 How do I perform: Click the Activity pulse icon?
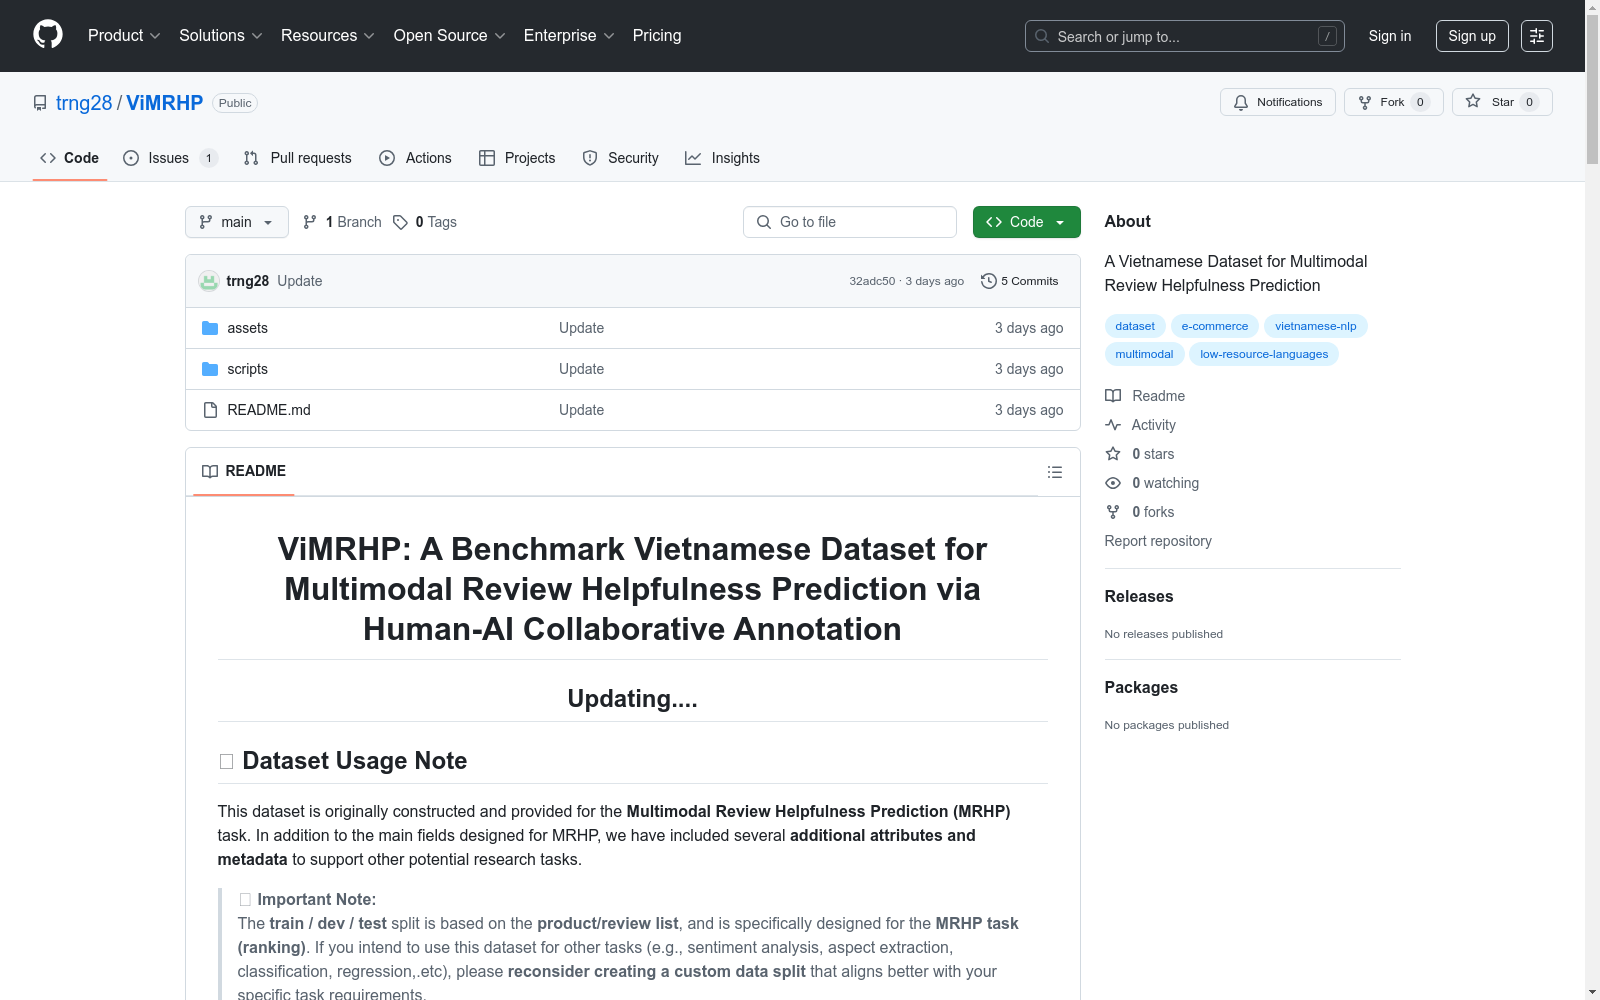(x=1113, y=425)
